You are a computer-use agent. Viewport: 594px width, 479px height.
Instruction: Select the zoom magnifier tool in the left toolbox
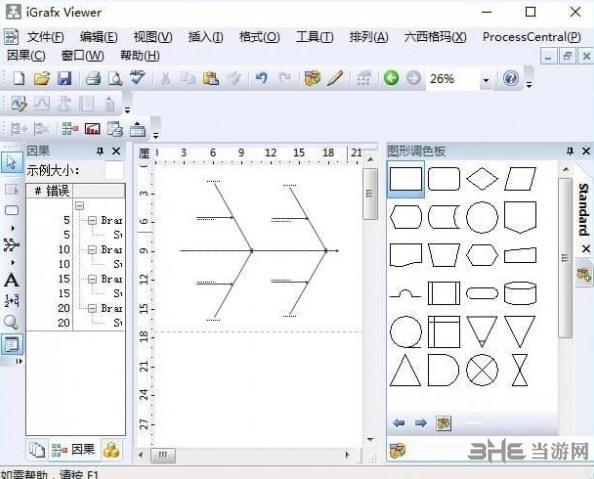pyautogui.click(x=11, y=322)
